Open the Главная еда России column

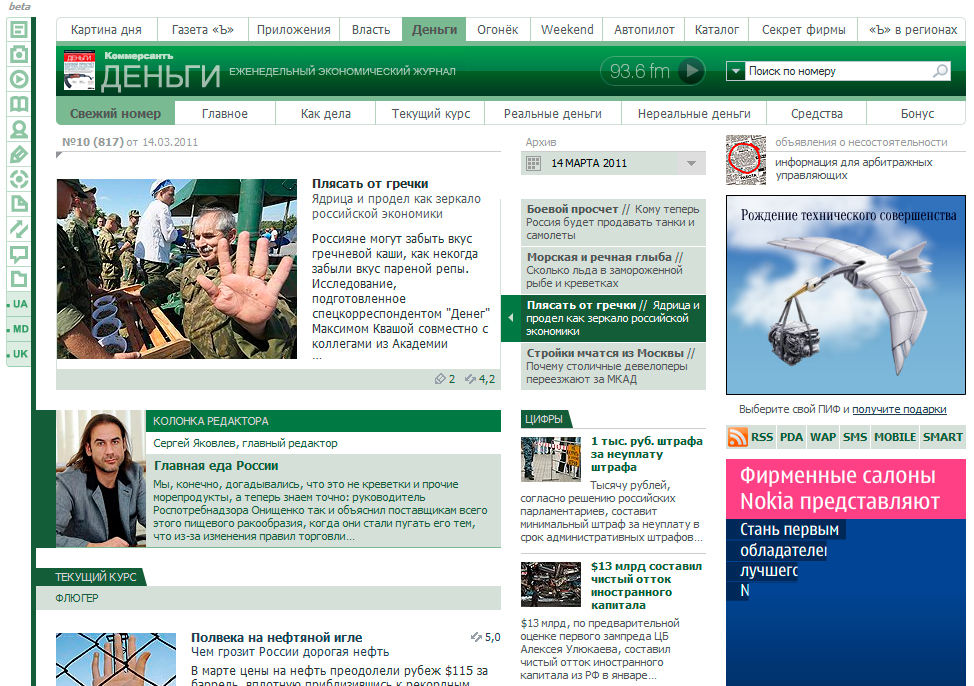click(216, 466)
